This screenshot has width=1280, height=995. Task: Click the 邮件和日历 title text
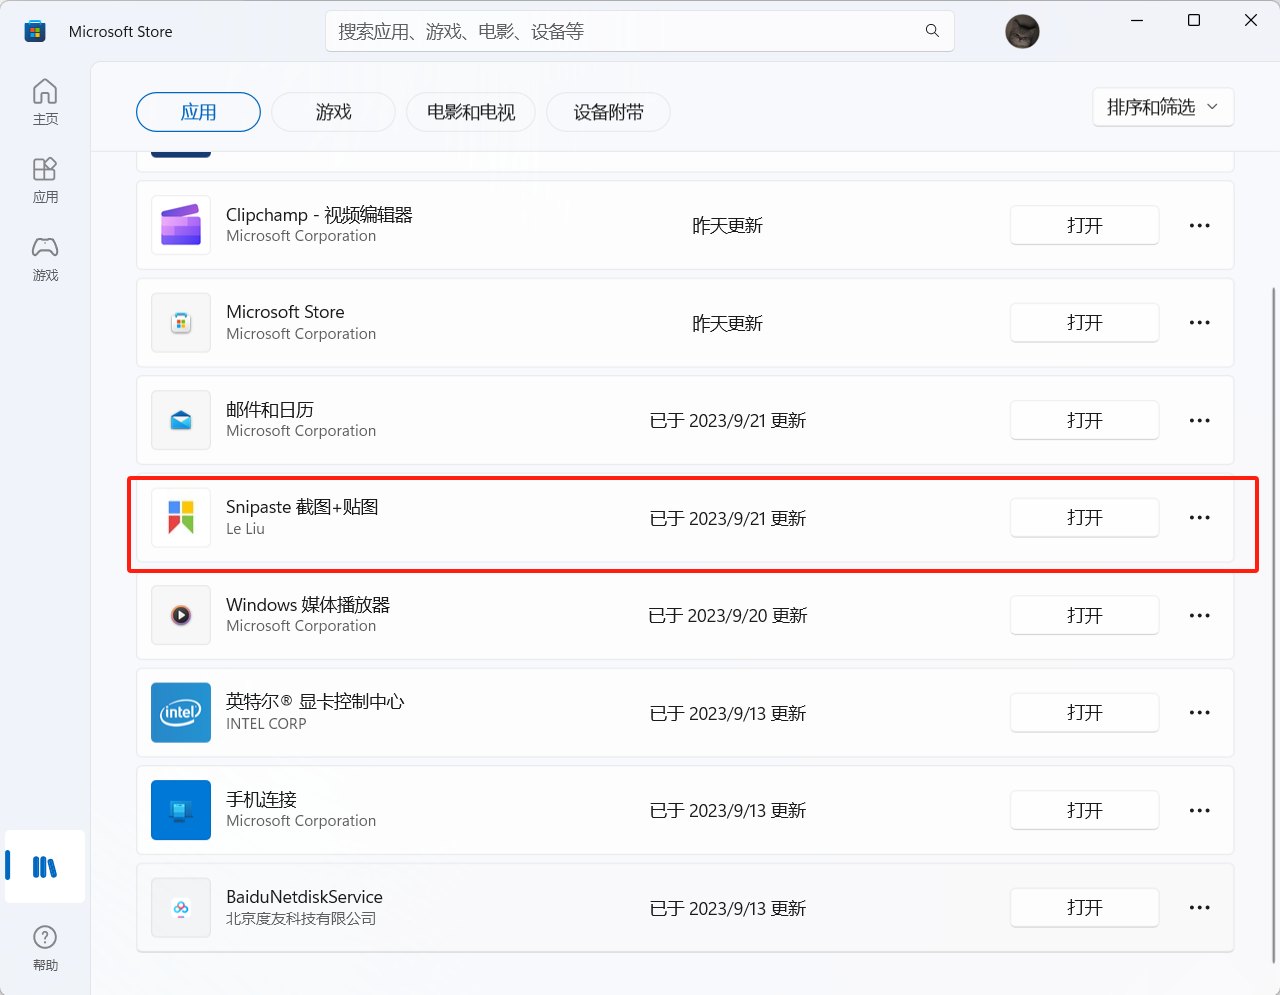tap(270, 409)
